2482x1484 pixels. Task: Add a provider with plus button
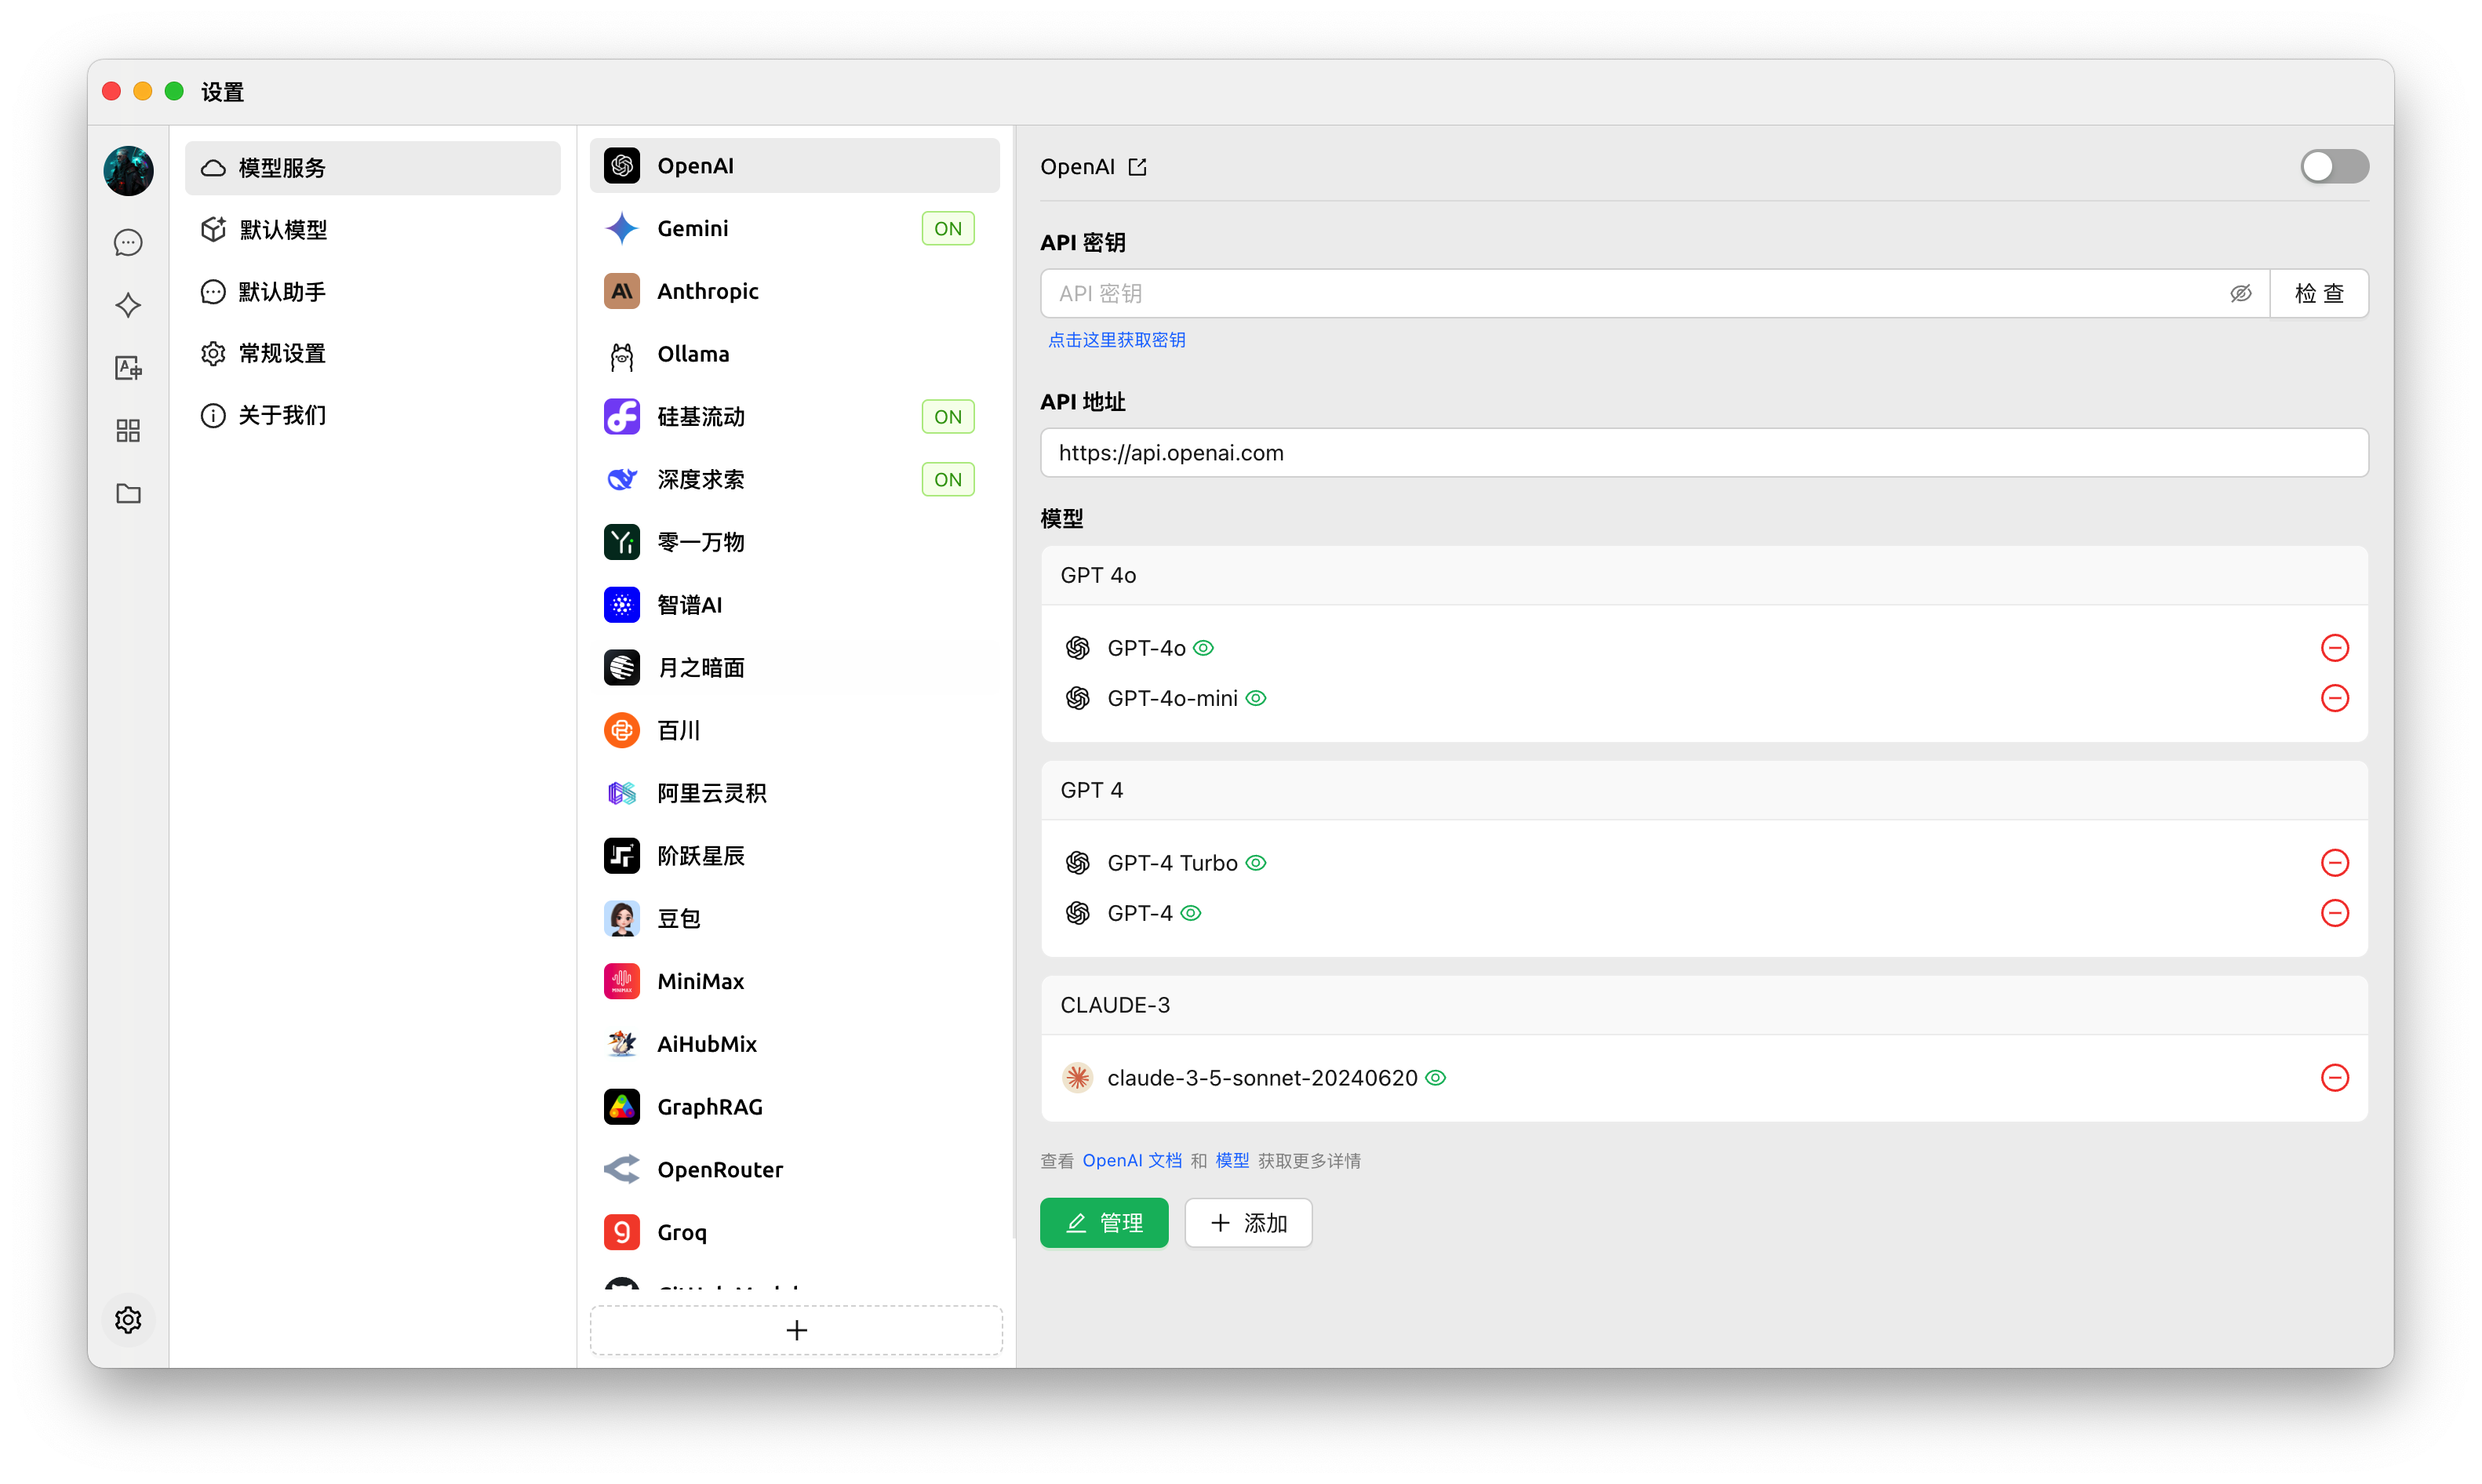point(796,1330)
